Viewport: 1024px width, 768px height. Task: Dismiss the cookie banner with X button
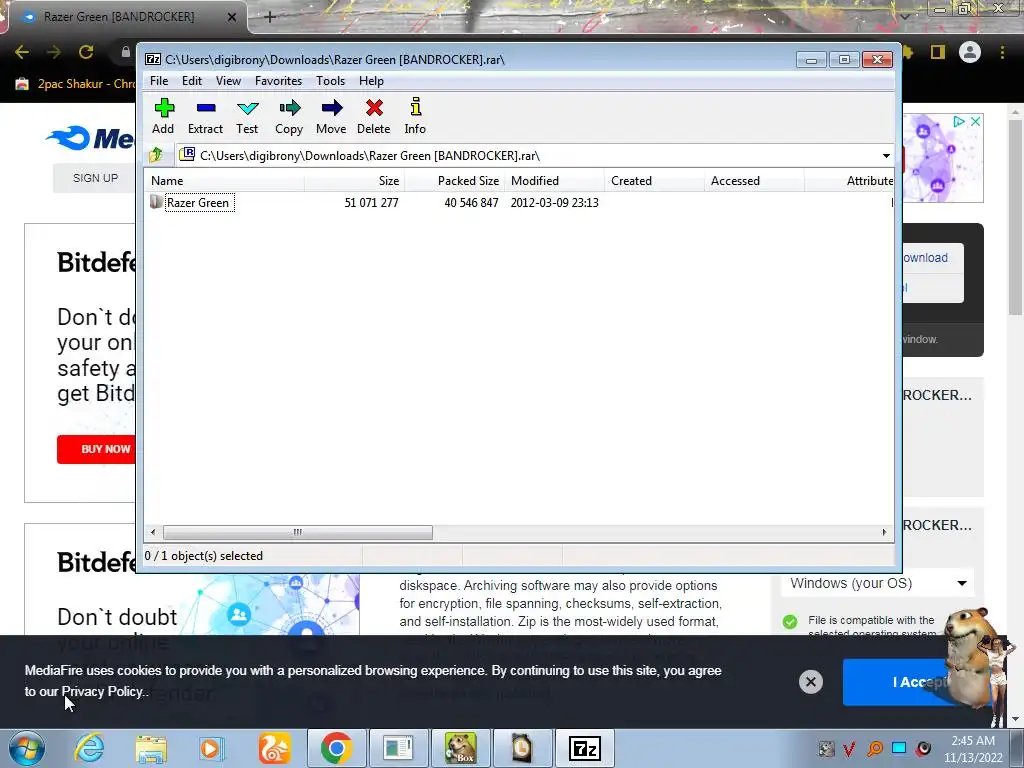point(810,682)
